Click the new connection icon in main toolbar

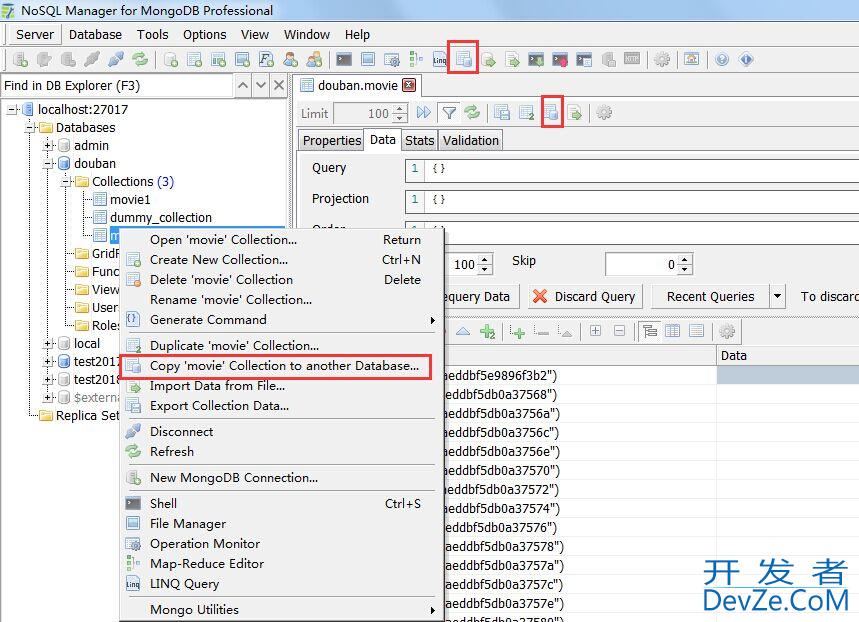[20, 59]
